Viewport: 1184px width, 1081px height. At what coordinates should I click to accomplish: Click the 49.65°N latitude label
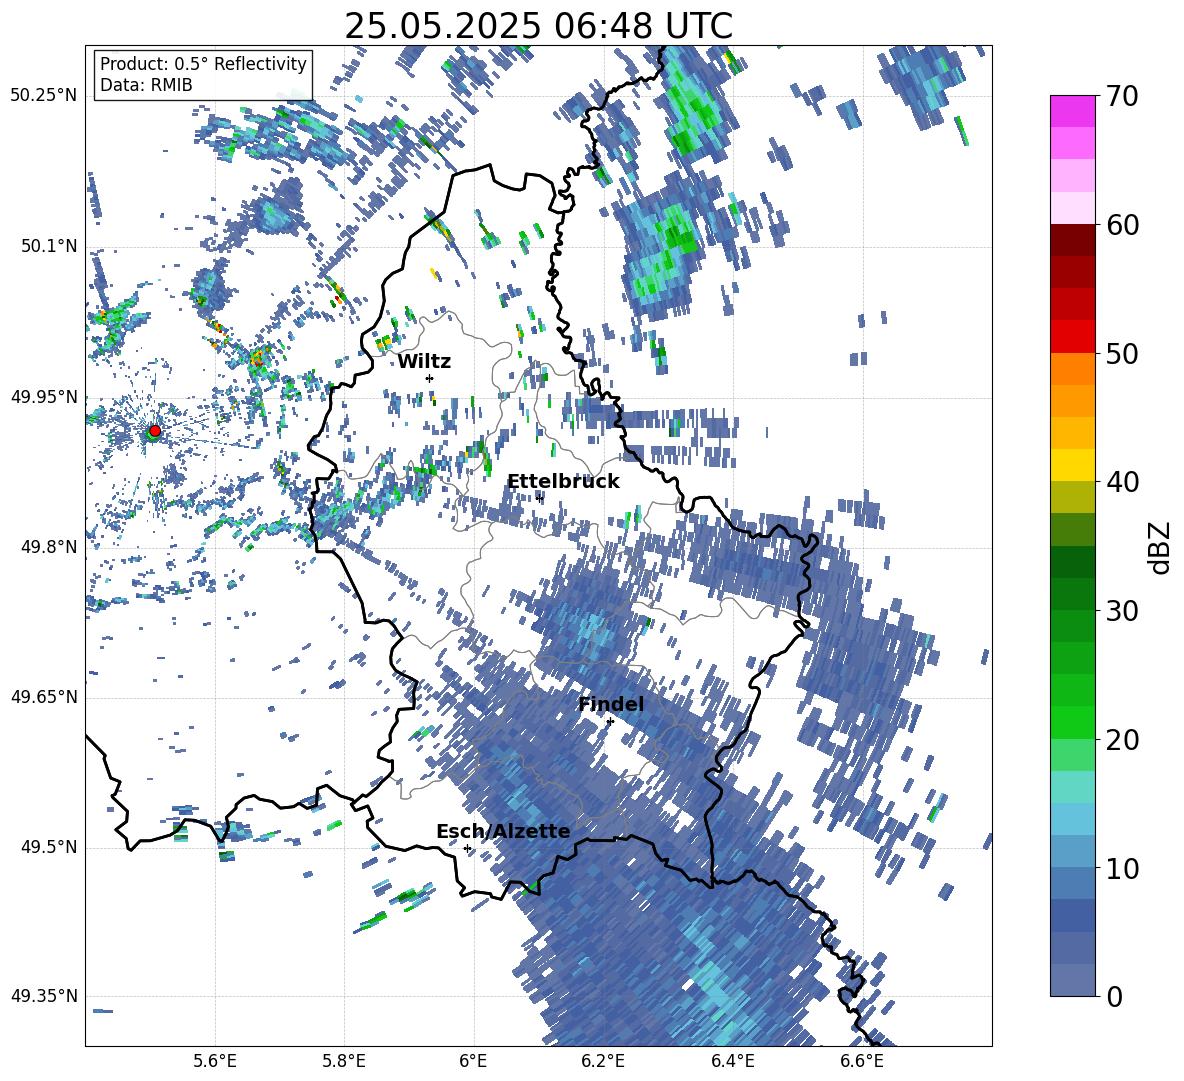point(44,696)
